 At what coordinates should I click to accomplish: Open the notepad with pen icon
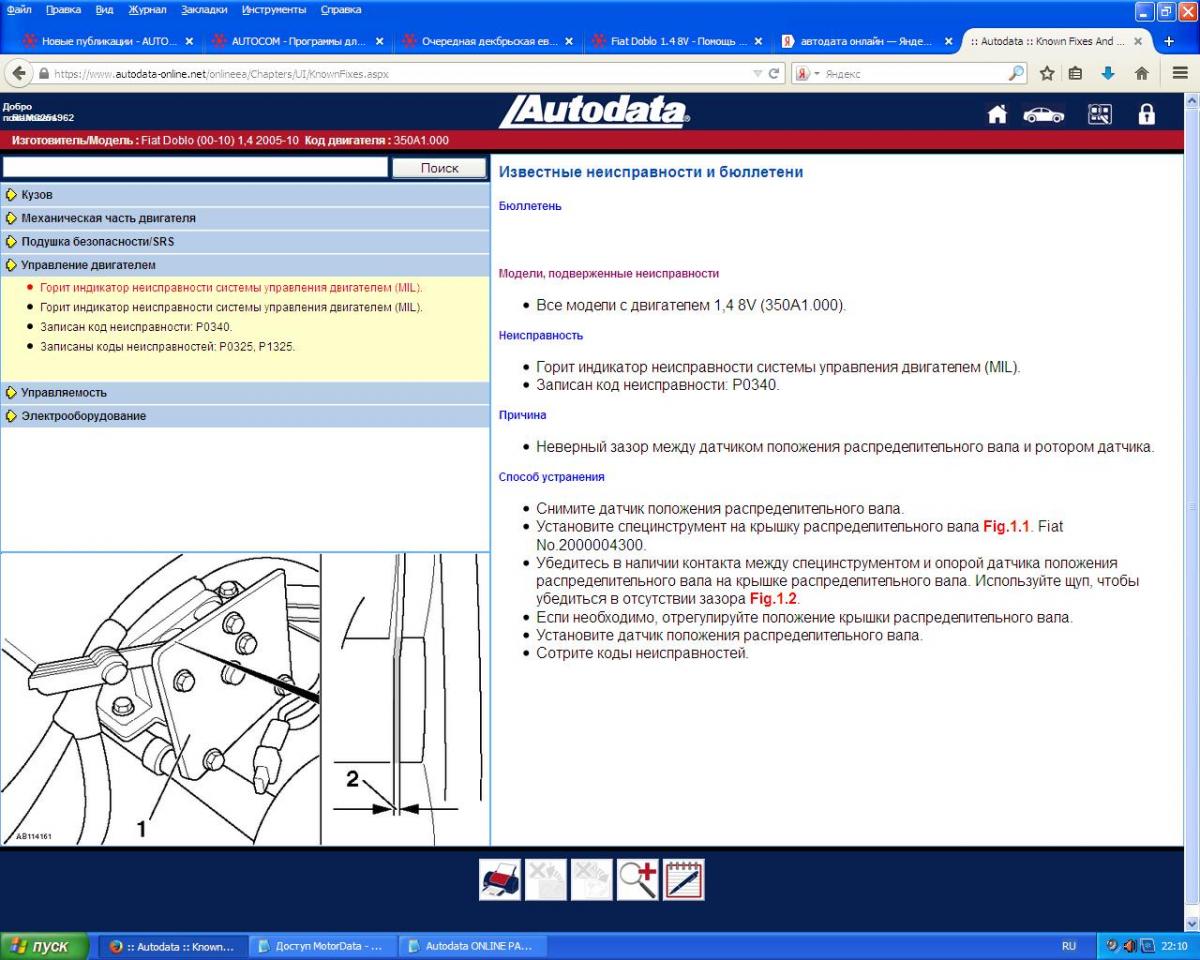pyautogui.click(x=684, y=880)
